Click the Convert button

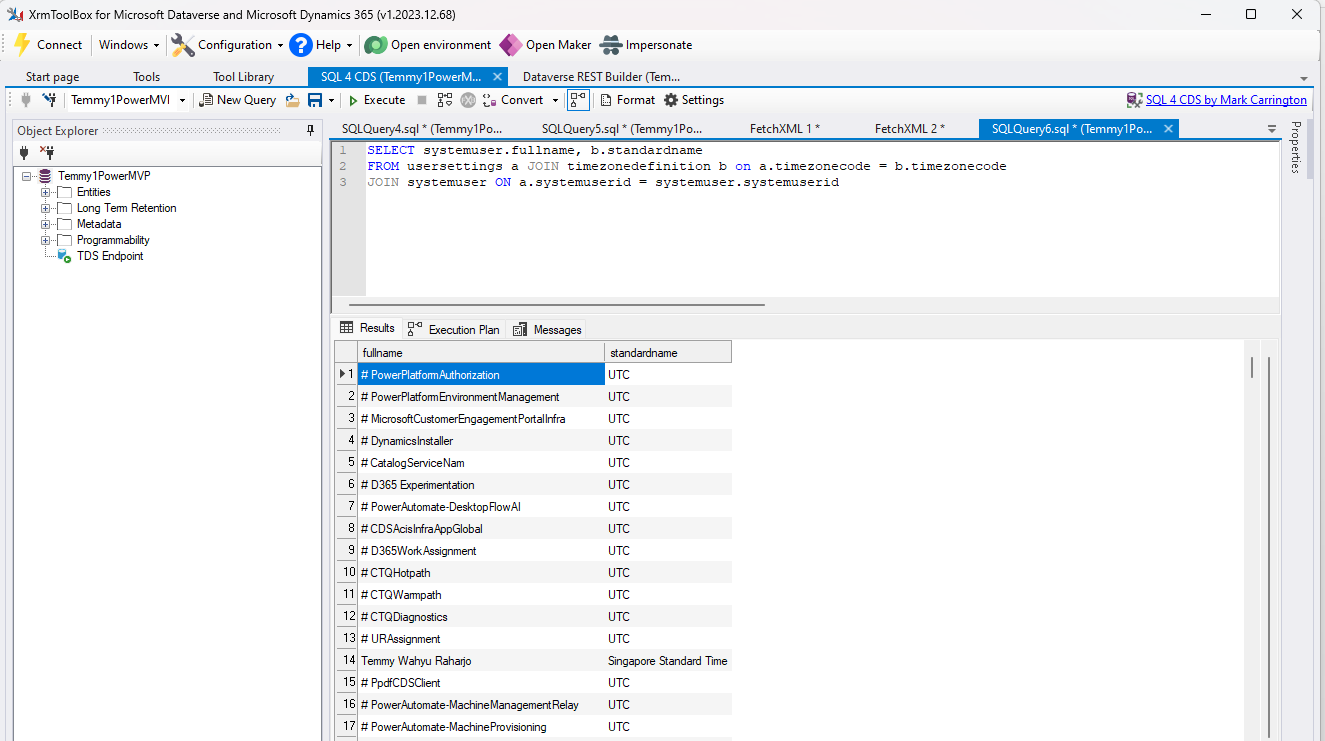click(512, 100)
